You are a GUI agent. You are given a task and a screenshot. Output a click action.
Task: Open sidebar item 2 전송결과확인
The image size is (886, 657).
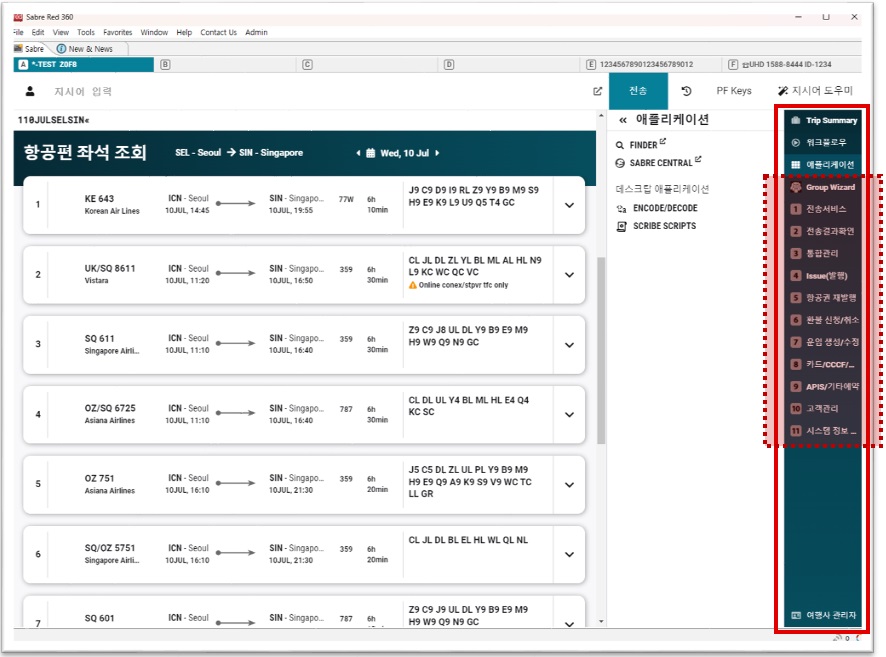click(823, 231)
